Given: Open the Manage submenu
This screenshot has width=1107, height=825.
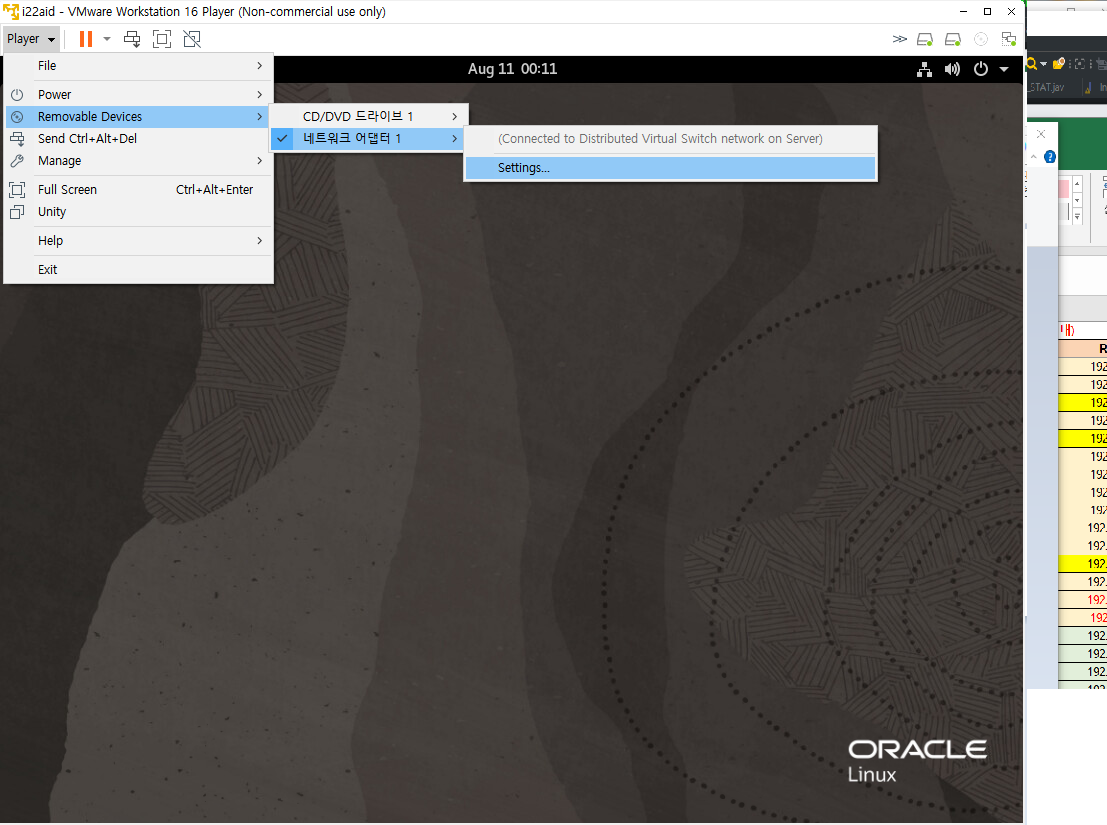Looking at the screenshot, I should [x=138, y=161].
